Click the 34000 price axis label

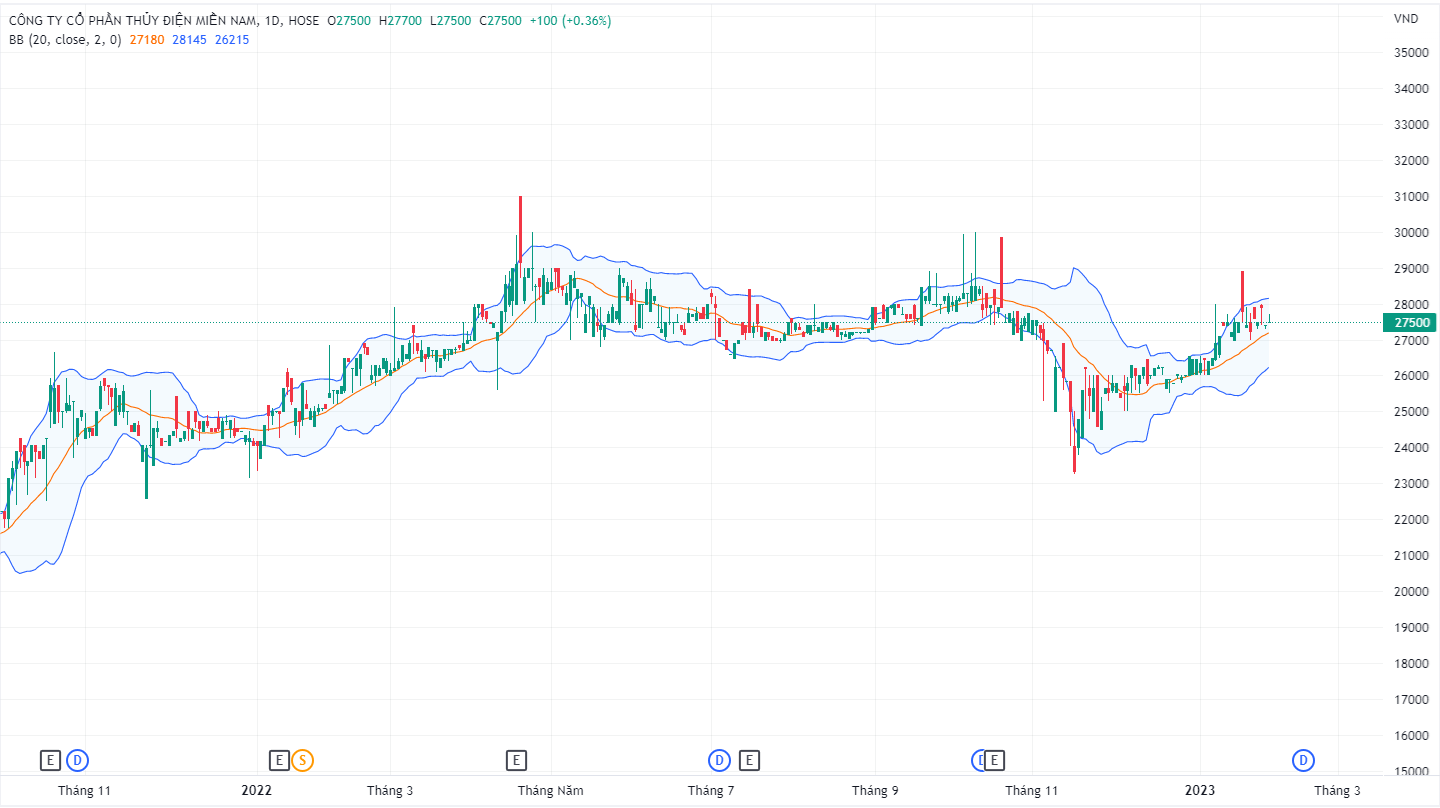(1410, 88)
